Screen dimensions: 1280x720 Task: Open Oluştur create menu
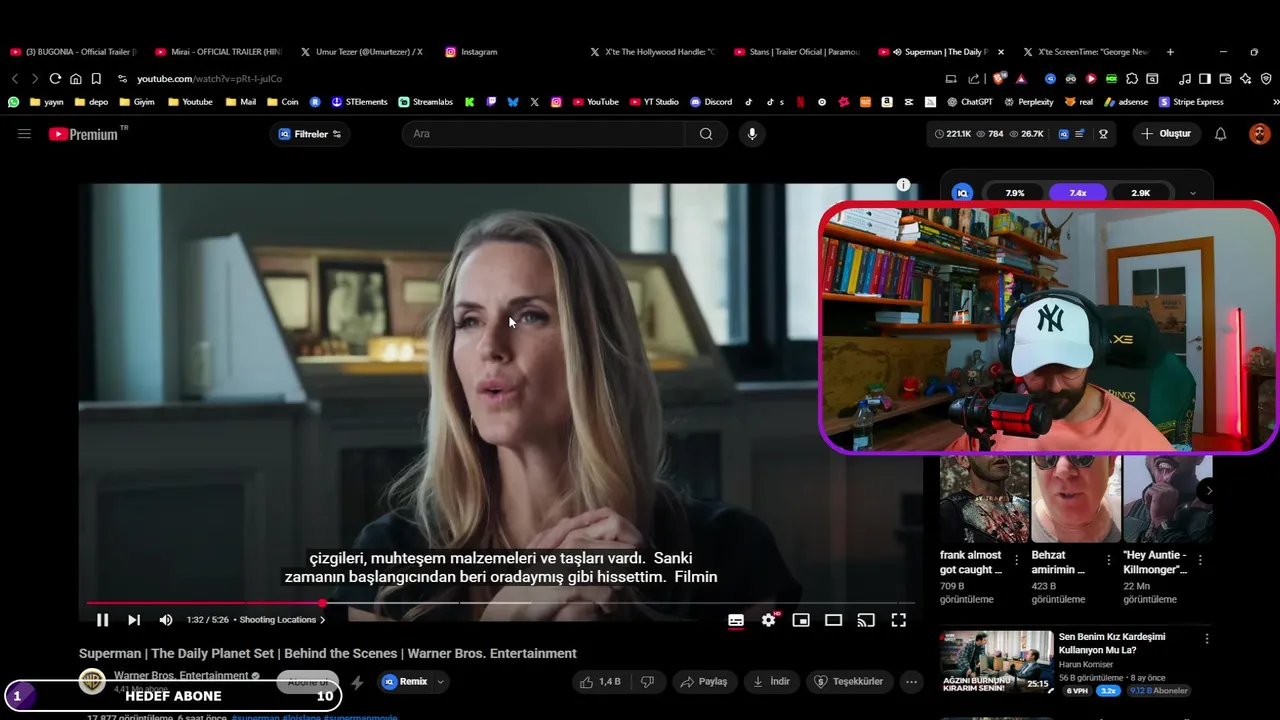[x=1167, y=134]
